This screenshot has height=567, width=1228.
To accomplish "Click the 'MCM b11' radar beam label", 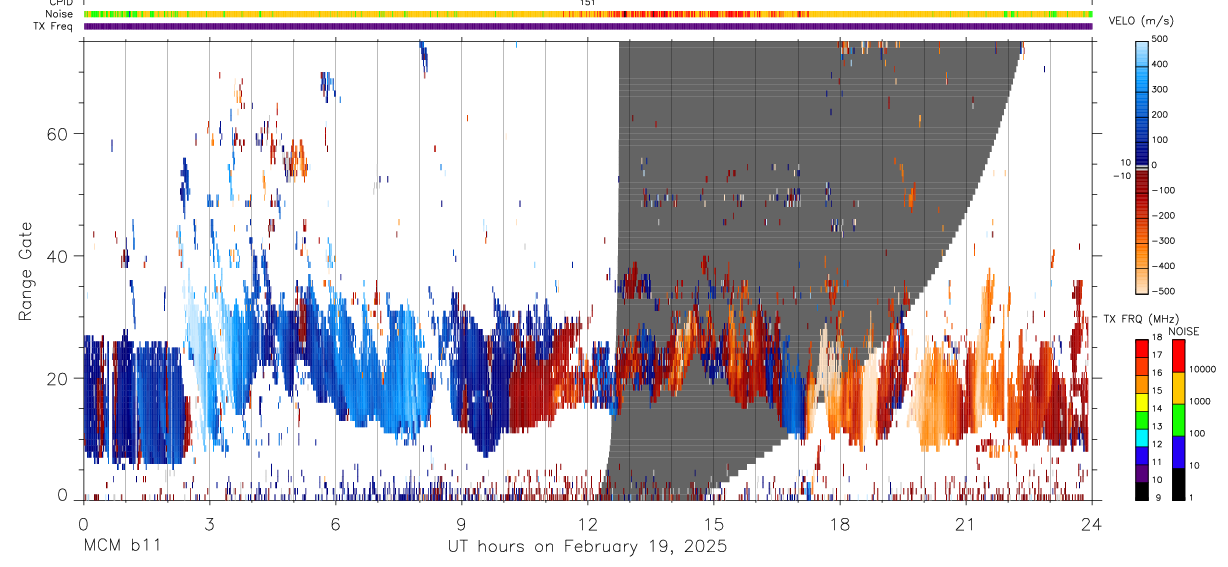I will (x=121, y=547).
